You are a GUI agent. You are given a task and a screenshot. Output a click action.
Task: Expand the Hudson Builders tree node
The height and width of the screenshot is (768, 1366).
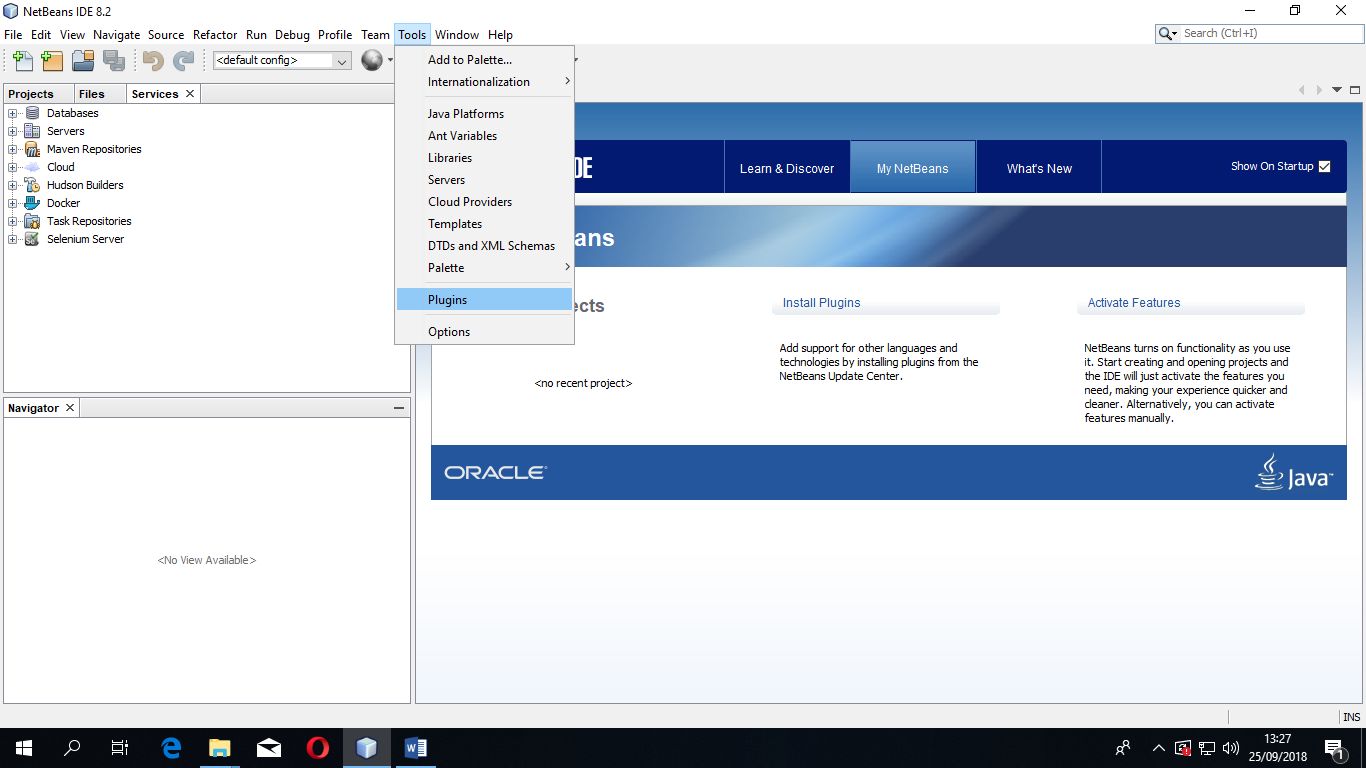pos(13,185)
